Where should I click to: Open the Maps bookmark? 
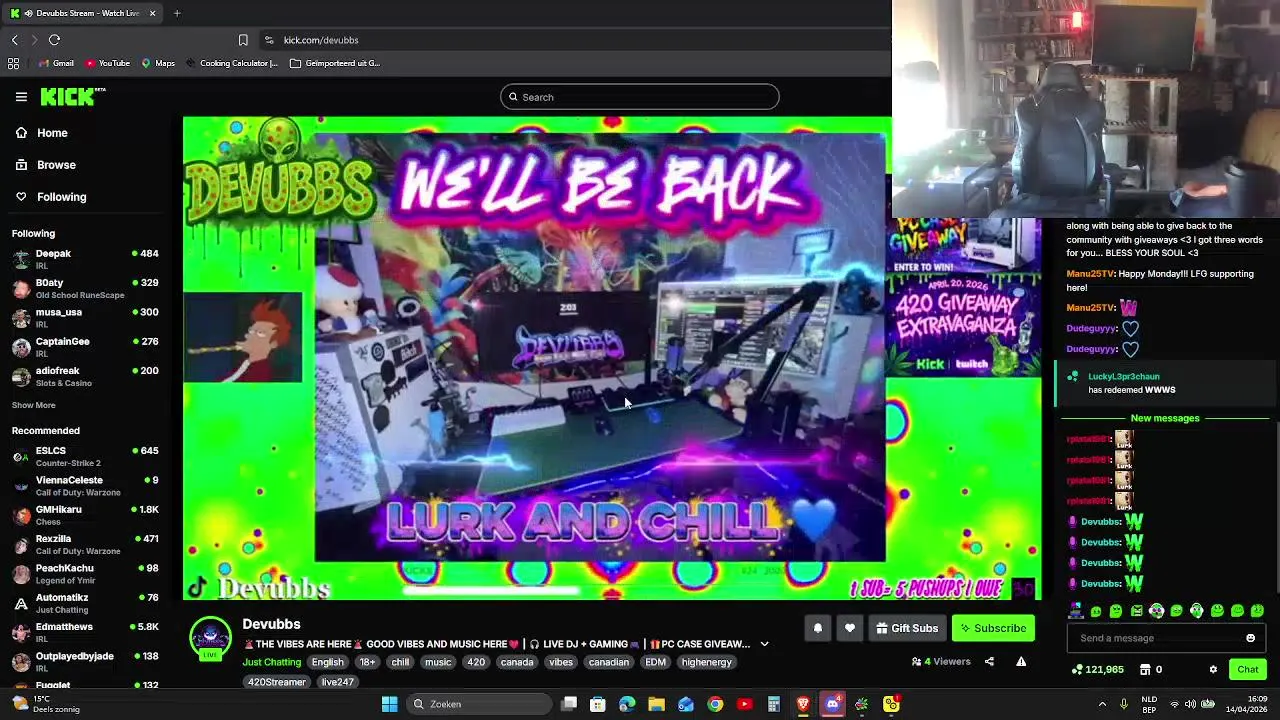(x=158, y=63)
